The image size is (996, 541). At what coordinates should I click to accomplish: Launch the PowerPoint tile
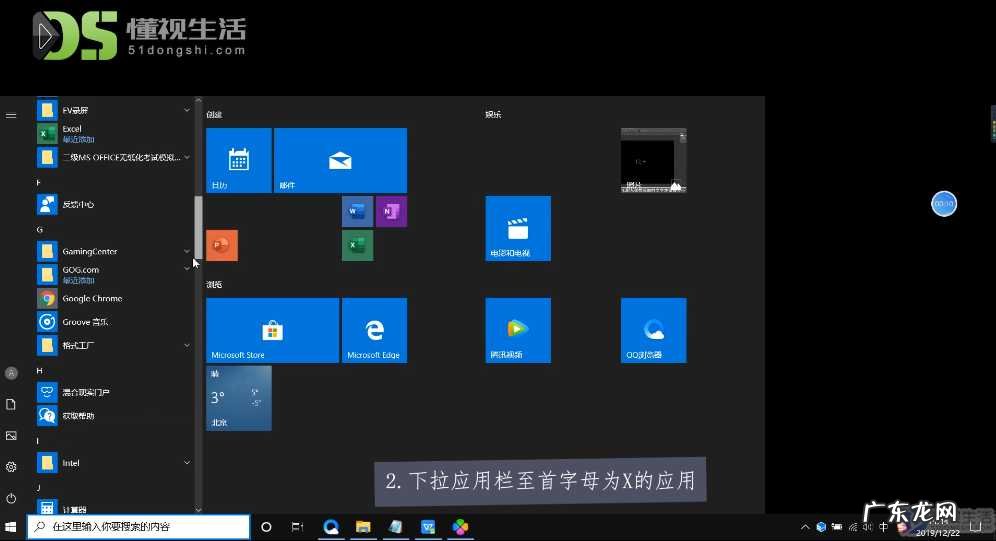[x=222, y=245]
